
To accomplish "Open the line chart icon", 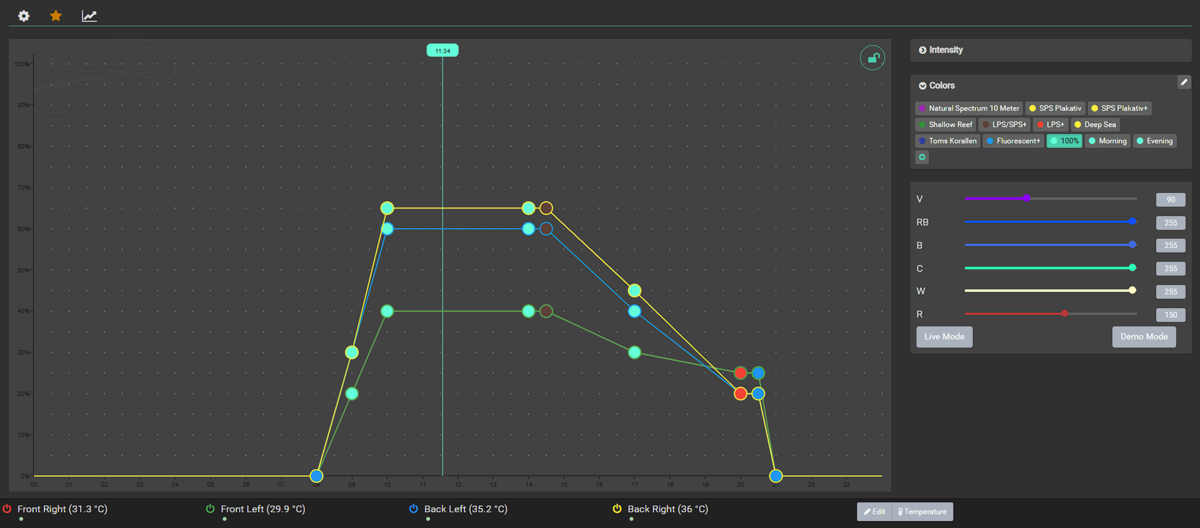I will 89,16.
